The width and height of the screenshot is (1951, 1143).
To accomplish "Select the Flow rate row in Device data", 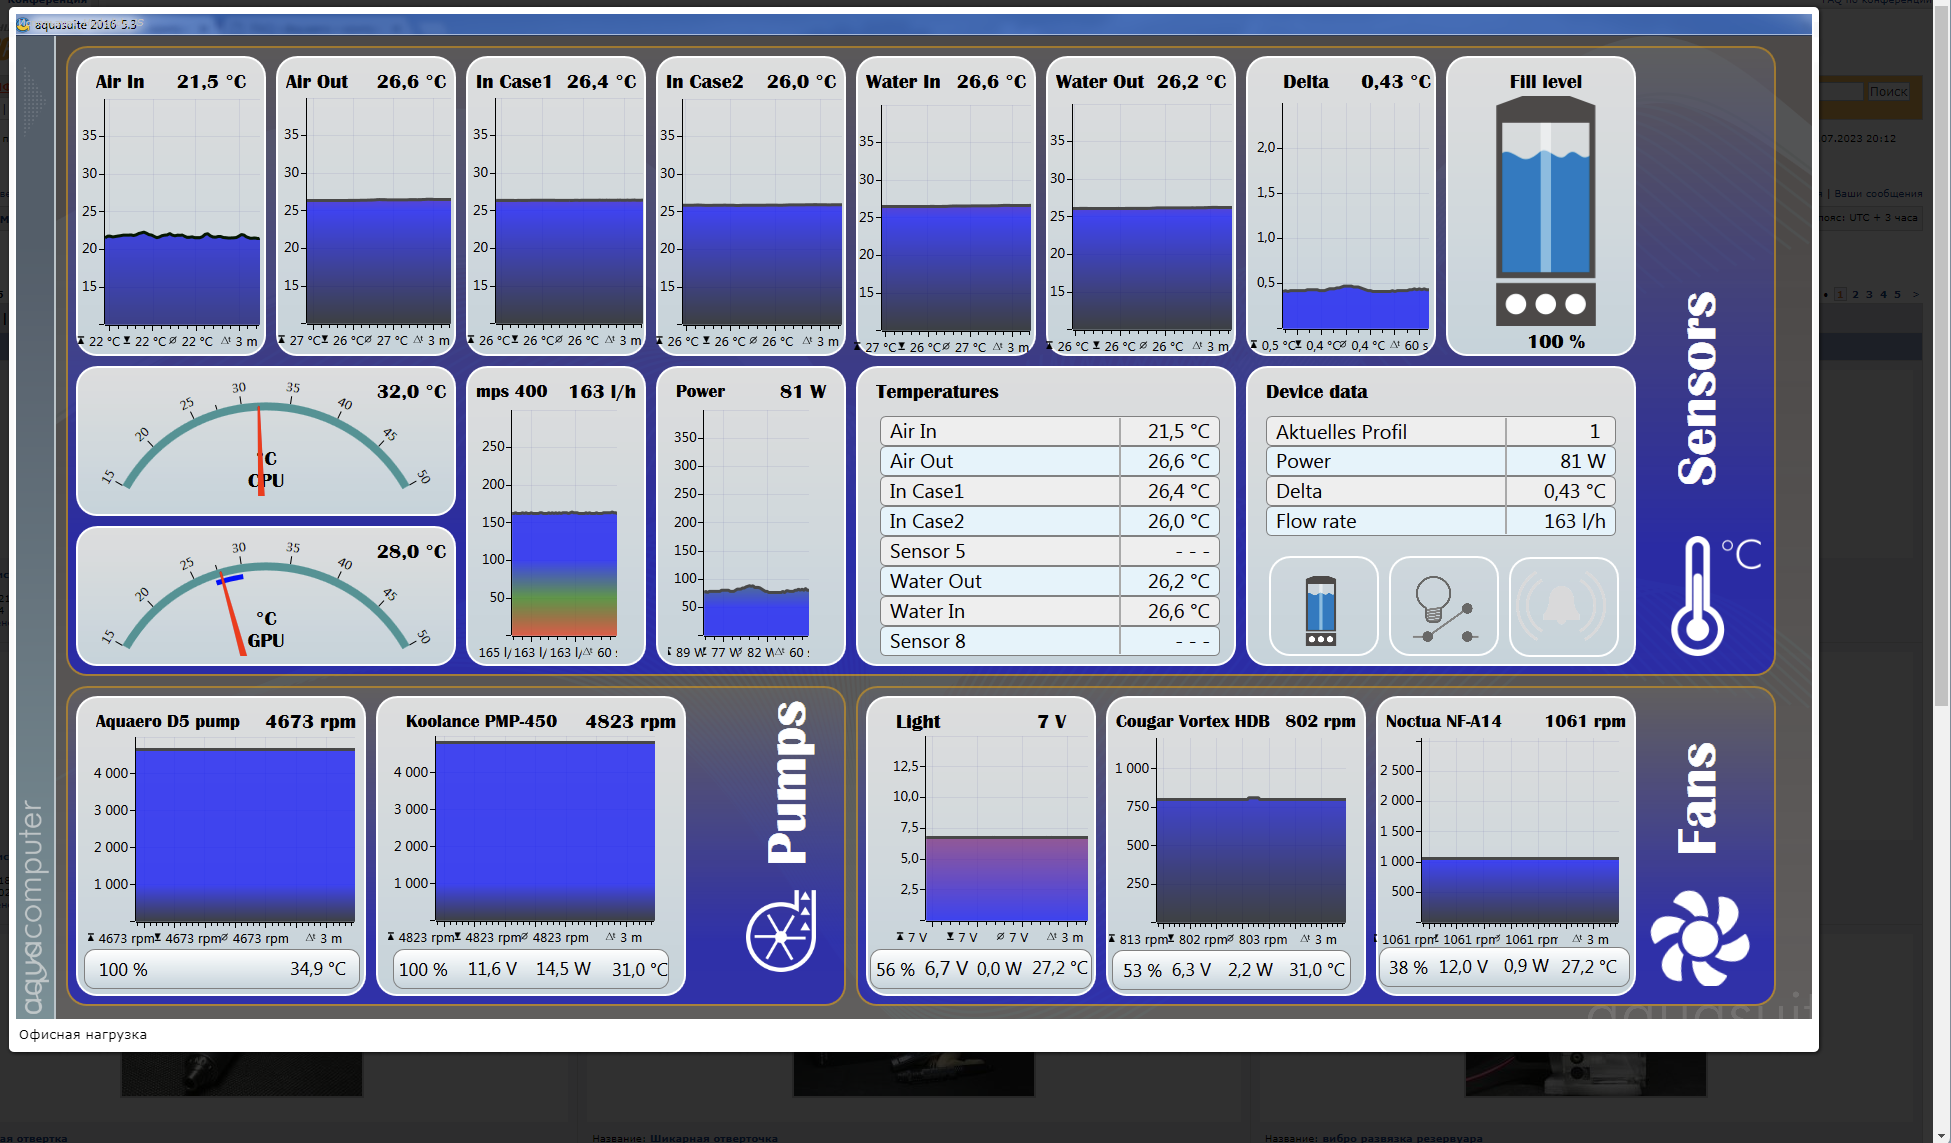I will 1440,521.
